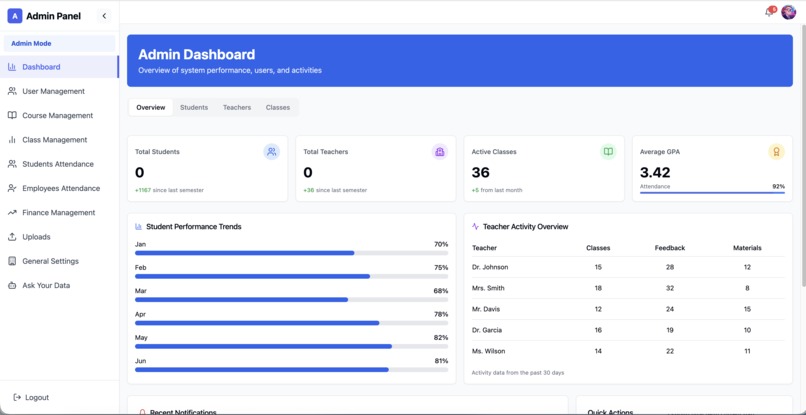
Task: Click the Admin Dashboard heading
Action: tap(196, 55)
